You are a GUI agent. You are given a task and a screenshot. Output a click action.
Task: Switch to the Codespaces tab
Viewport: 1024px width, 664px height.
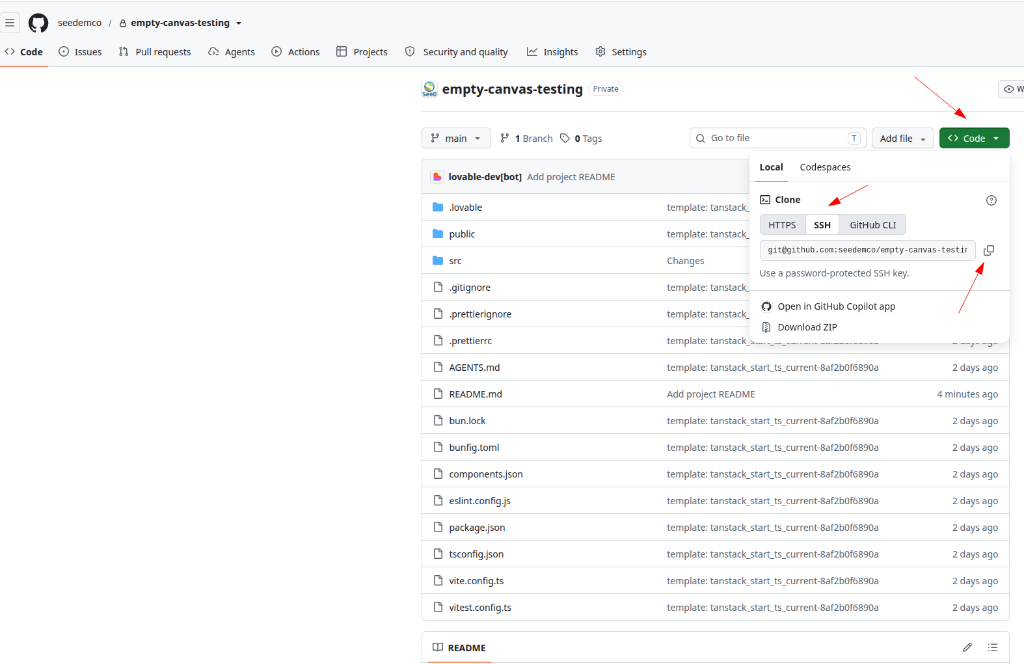[x=825, y=167]
